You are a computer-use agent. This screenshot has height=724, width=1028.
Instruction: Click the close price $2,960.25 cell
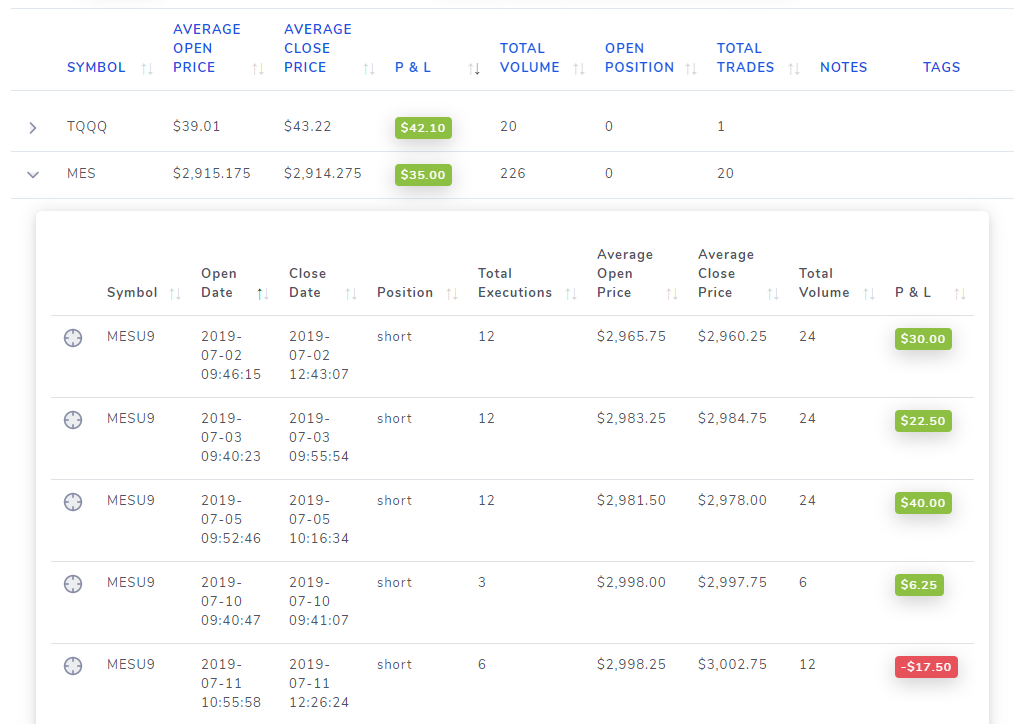(732, 337)
